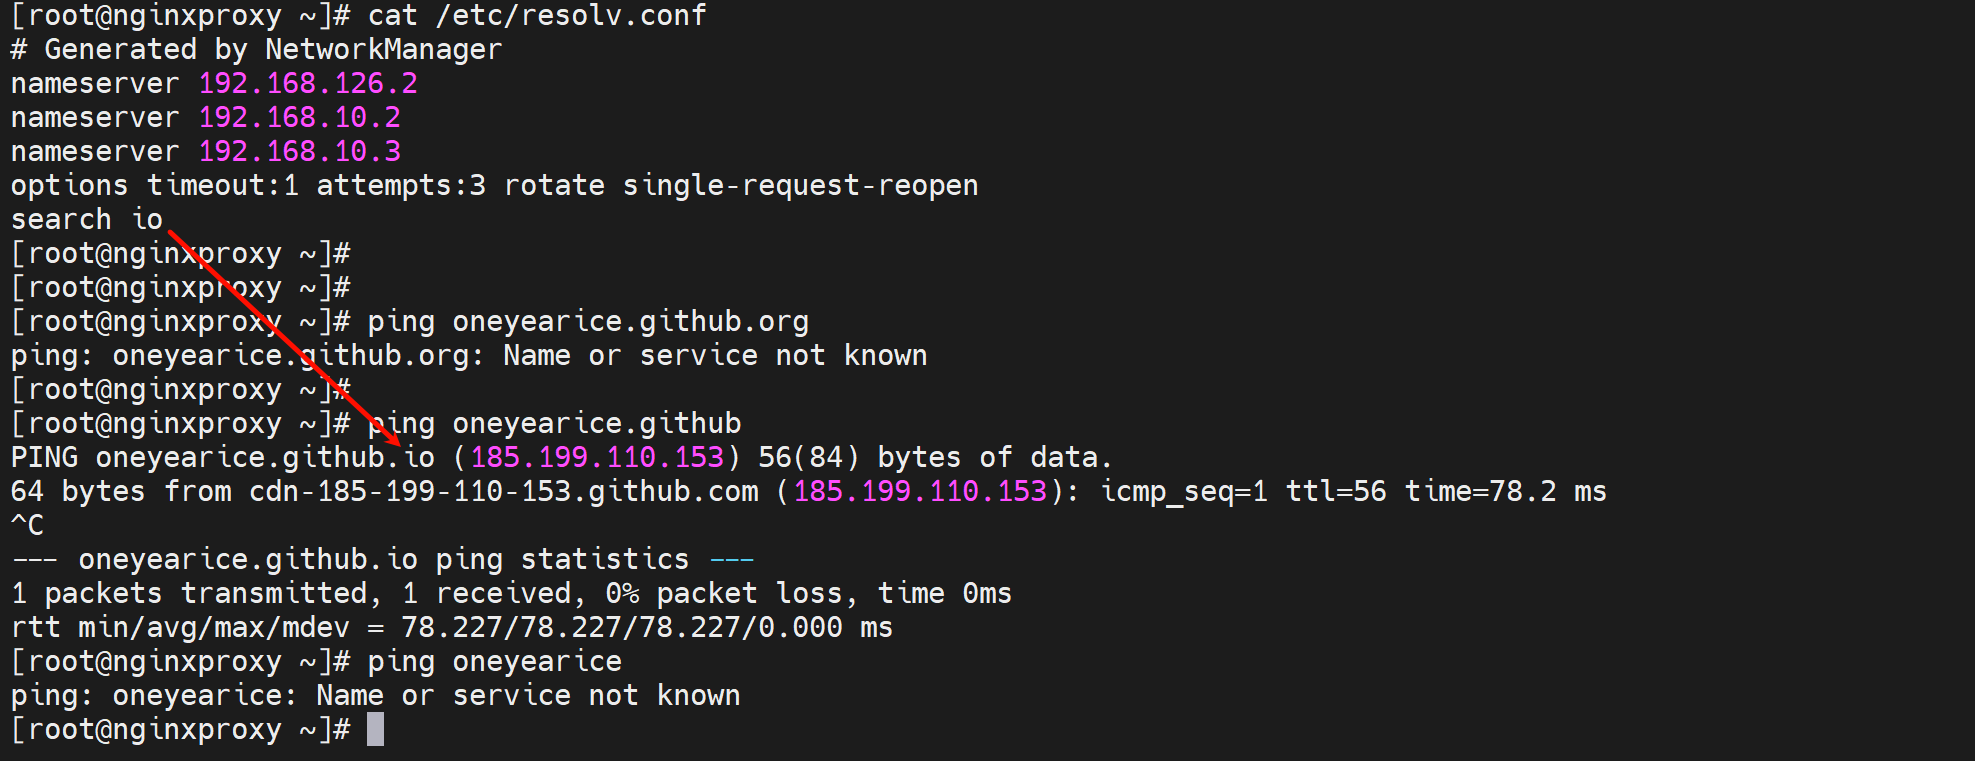Click the '^C' interrupt line
The width and height of the screenshot is (1975, 761).
pos(27,525)
